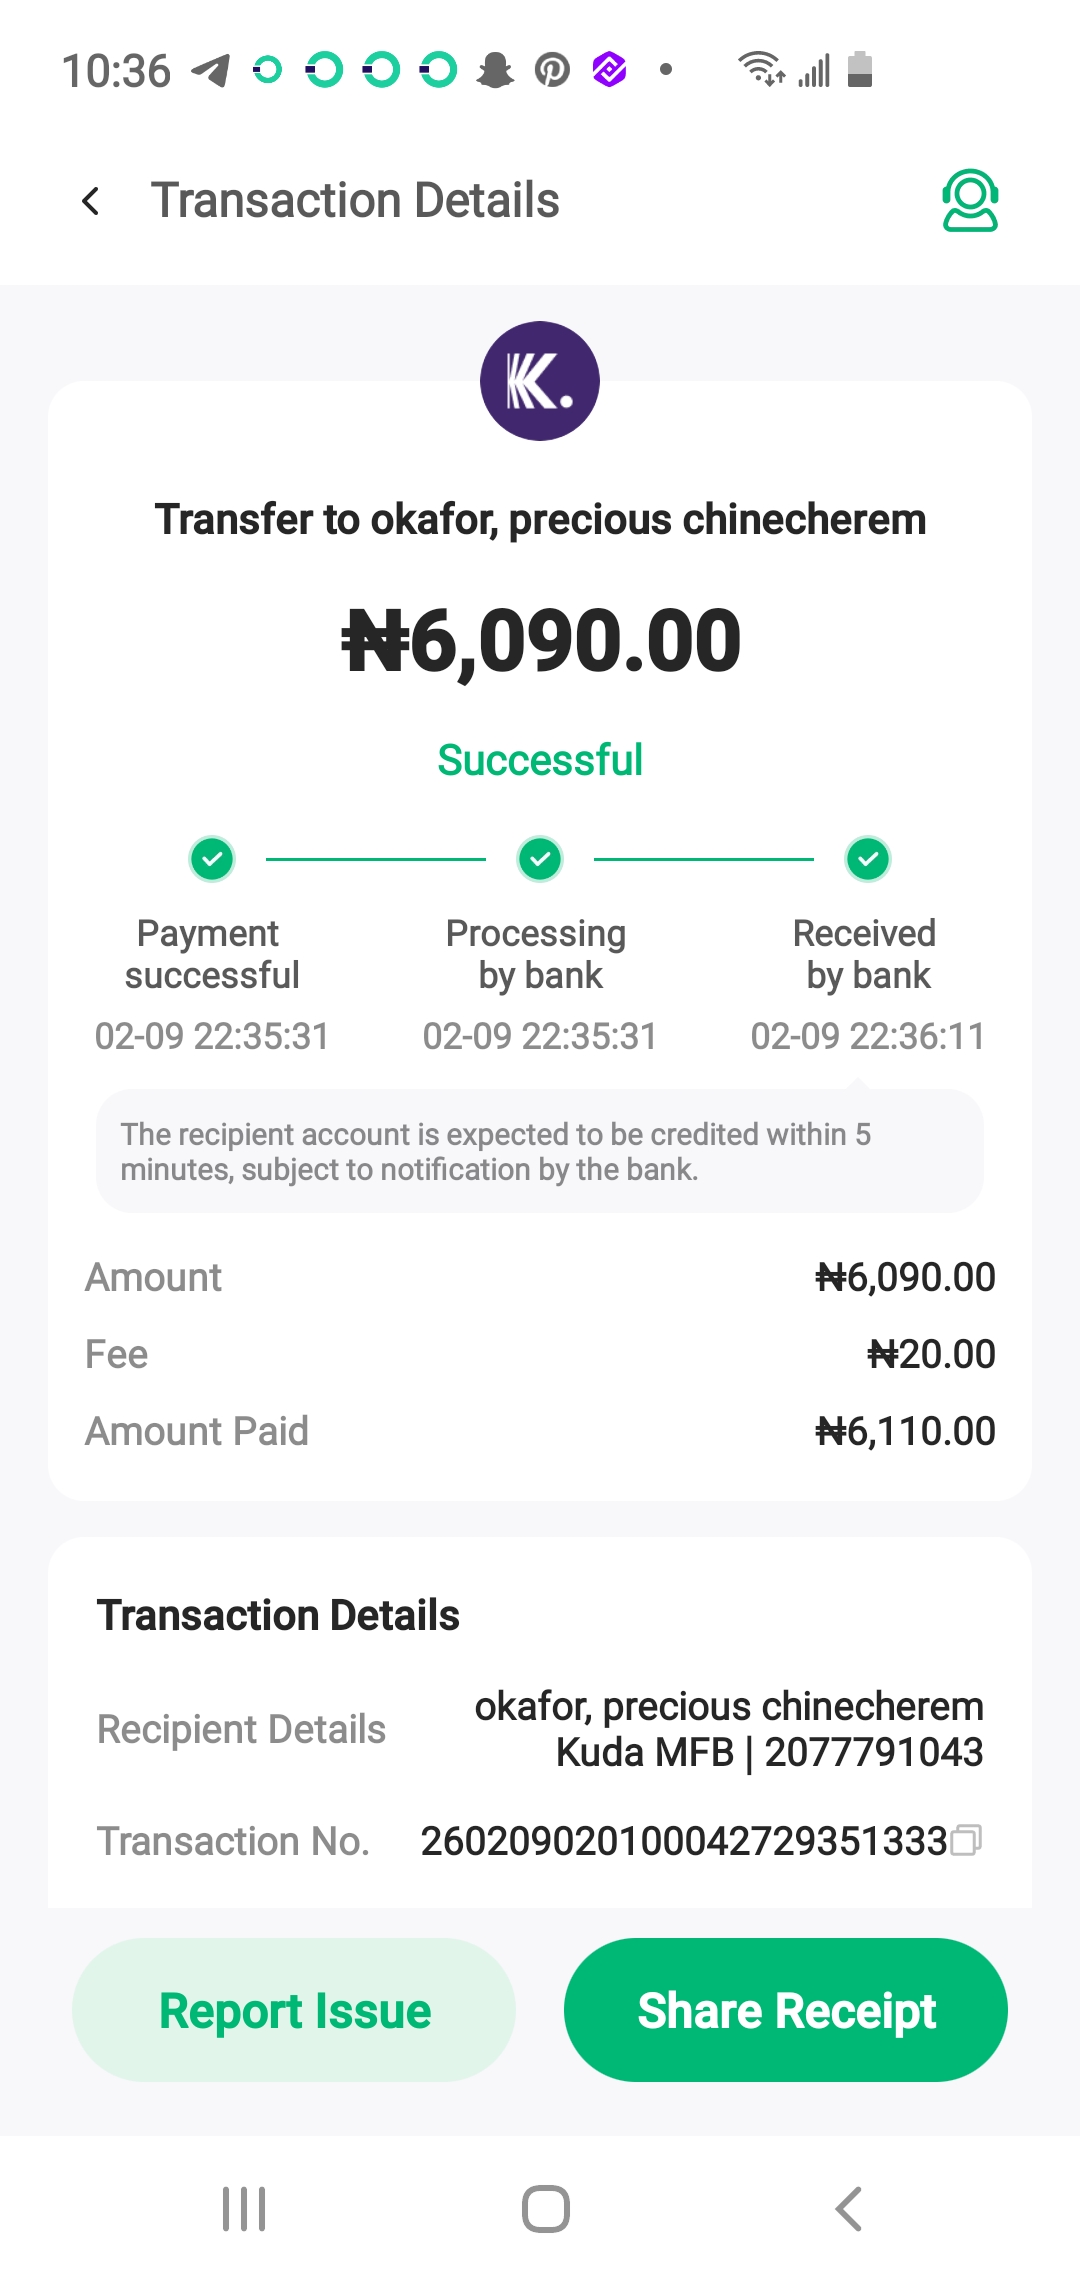Tap the transaction number text
The width and height of the screenshot is (1080, 2280).
(683, 1841)
